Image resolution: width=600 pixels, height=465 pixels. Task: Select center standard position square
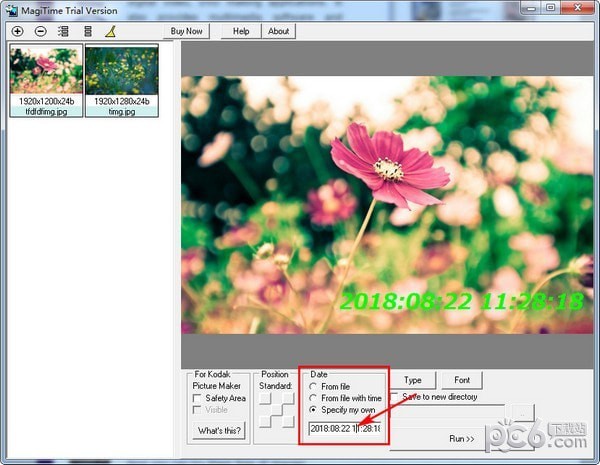[276, 410]
